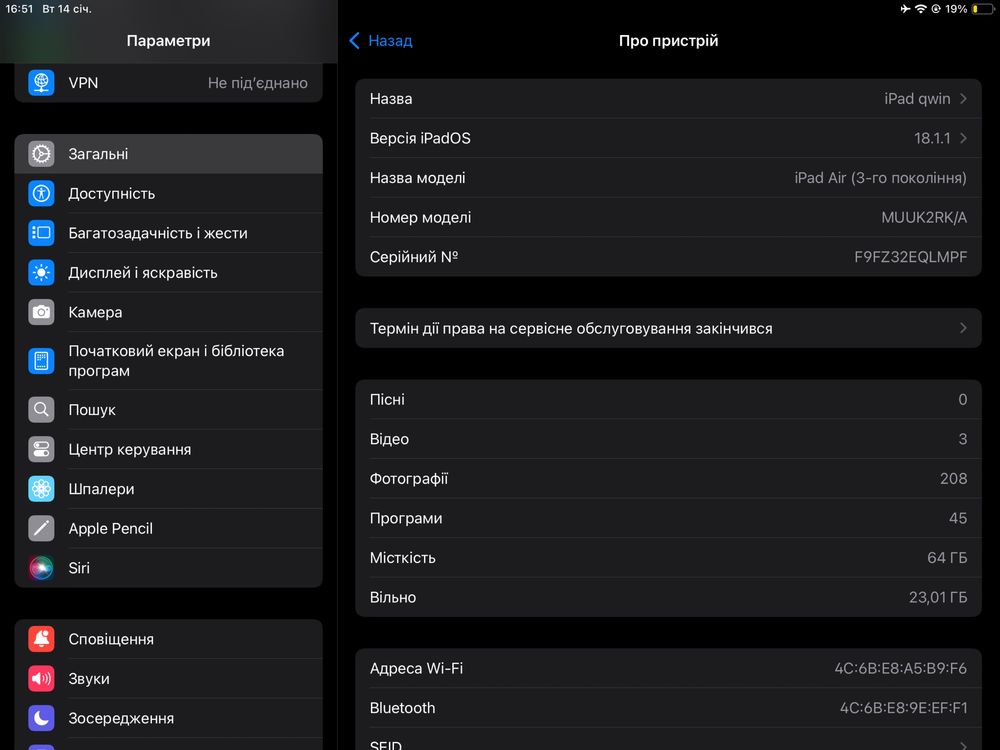Tap the Параметри sidebar title
Image resolution: width=1000 pixels, height=750 pixels.
click(168, 41)
